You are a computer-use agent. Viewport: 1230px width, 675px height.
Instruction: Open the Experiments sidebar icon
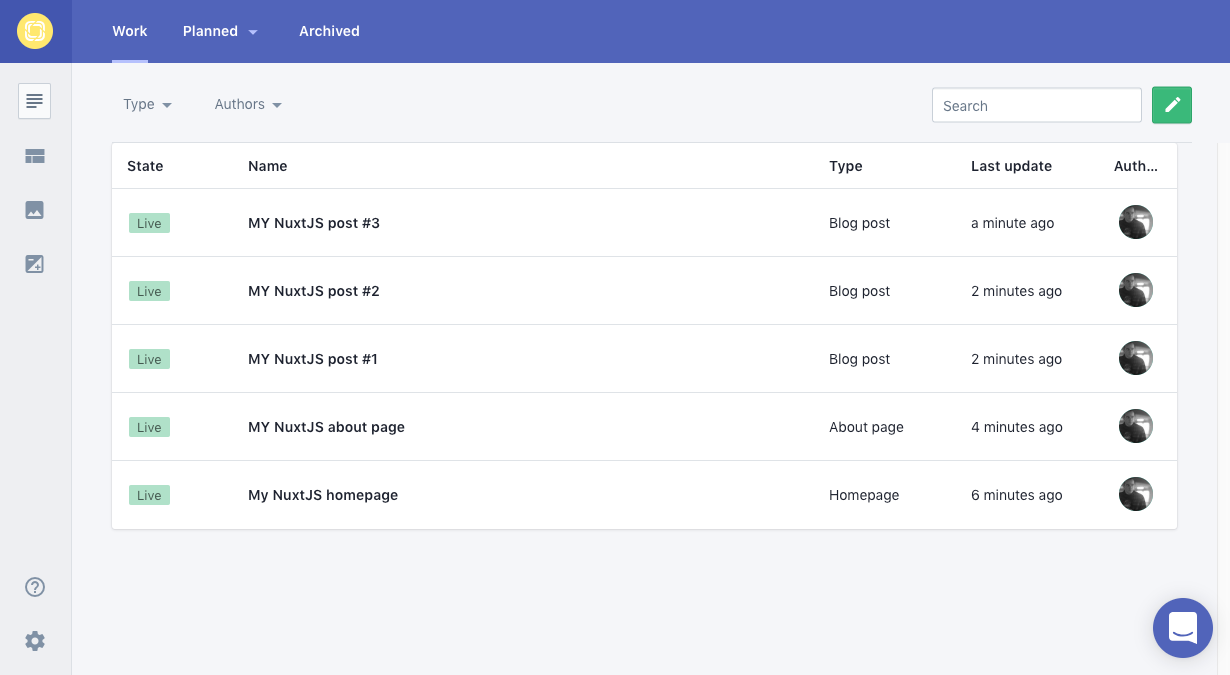click(35, 264)
